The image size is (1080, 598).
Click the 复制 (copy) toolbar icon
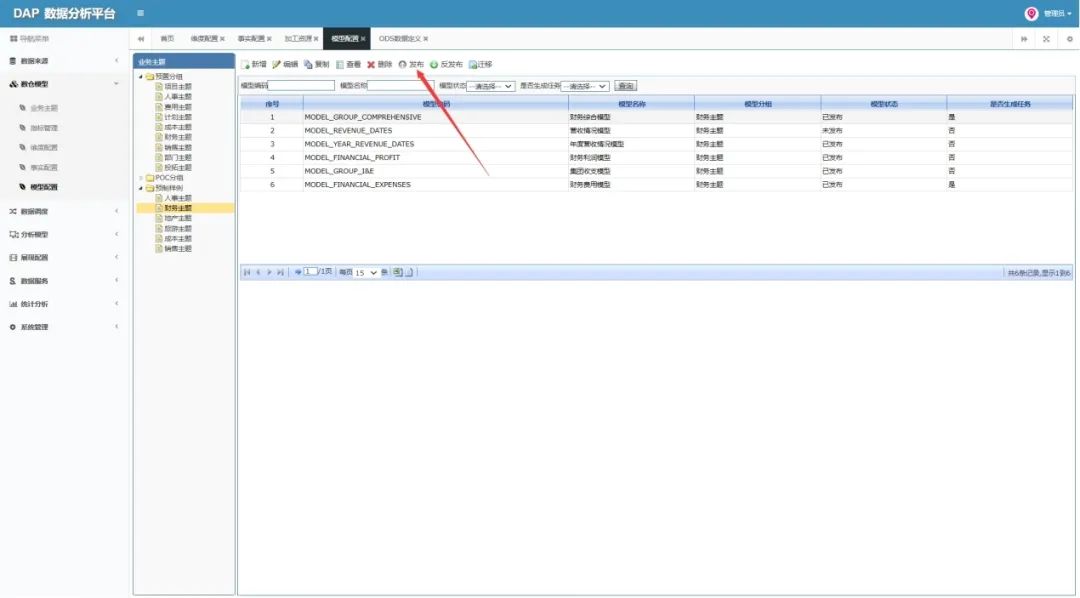(x=308, y=64)
